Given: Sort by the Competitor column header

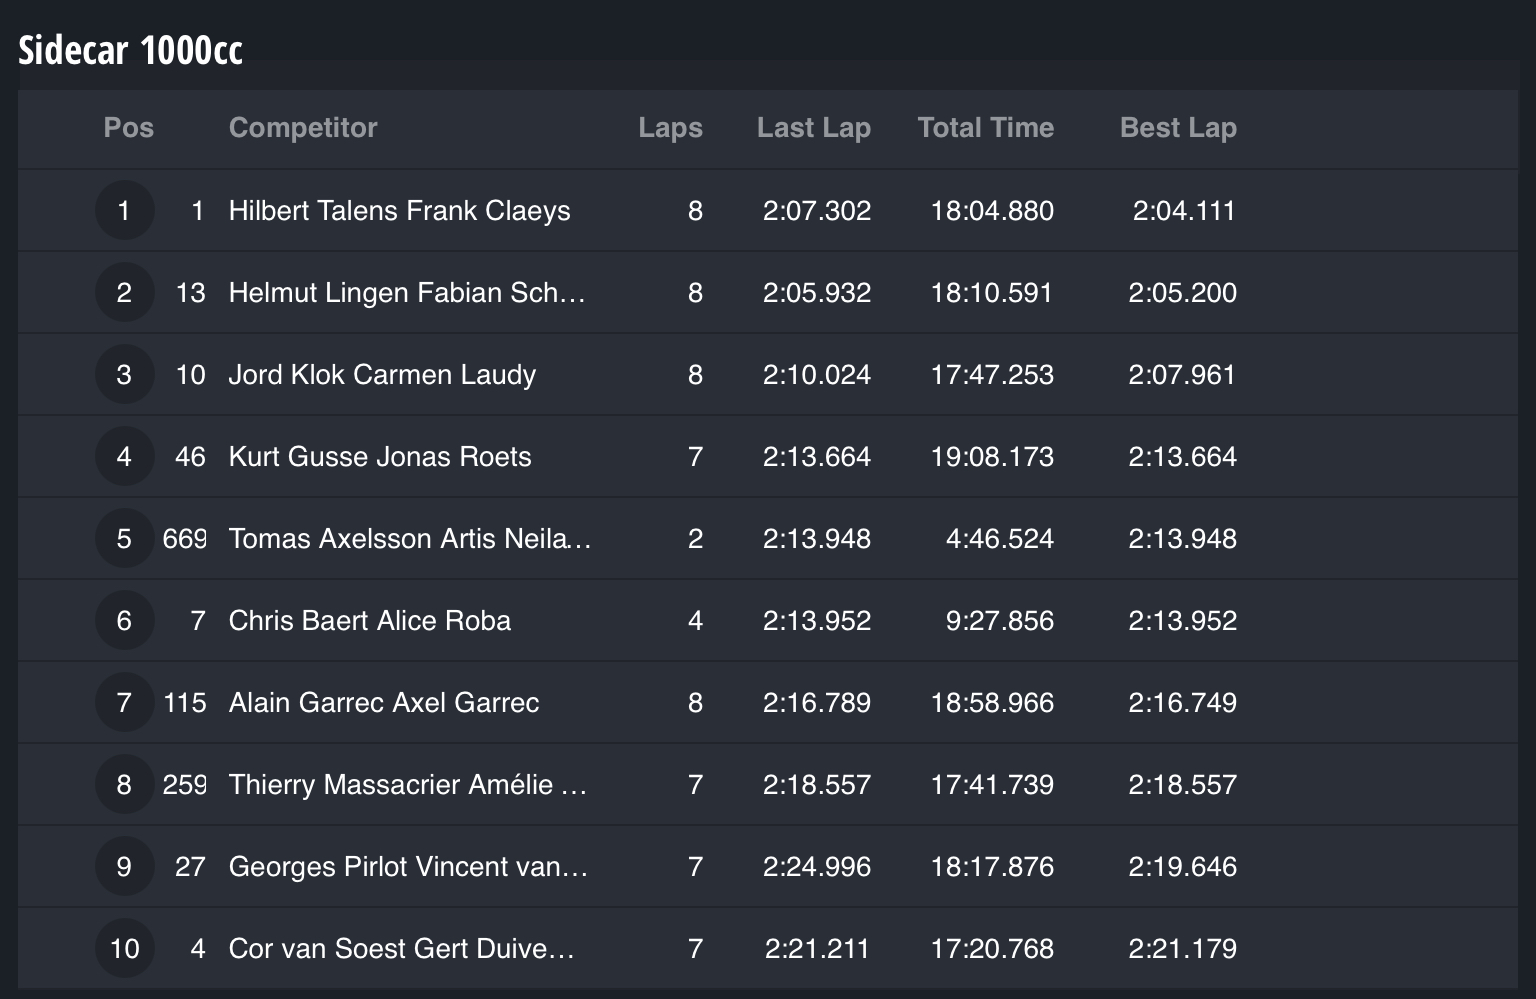Looking at the screenshot, I should click(303, 127).
